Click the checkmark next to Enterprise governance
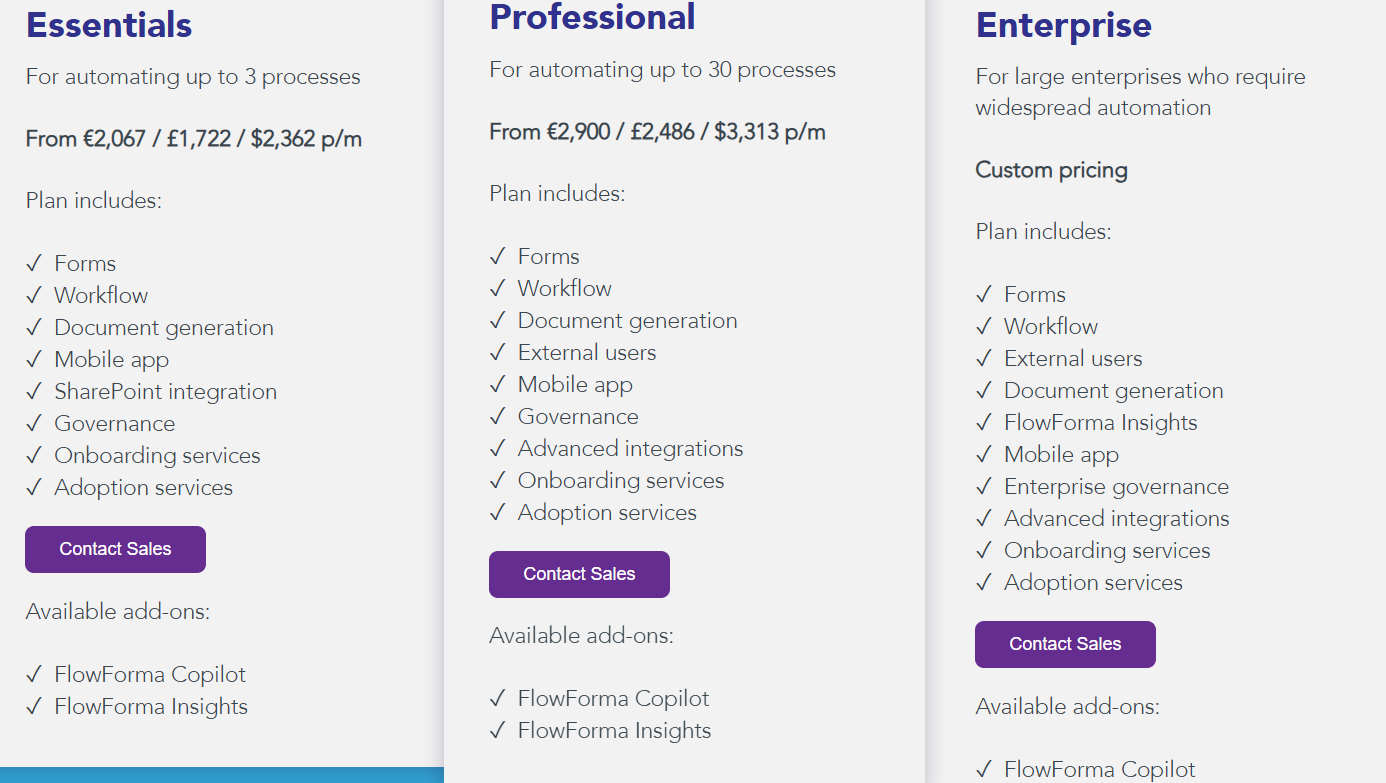 pos(984,487)
